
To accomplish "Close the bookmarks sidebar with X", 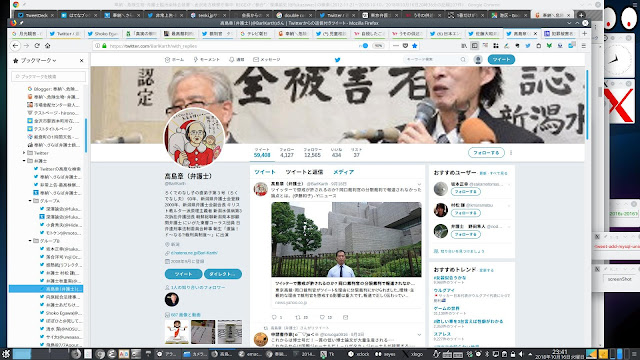I will click(x=82, y=60).
